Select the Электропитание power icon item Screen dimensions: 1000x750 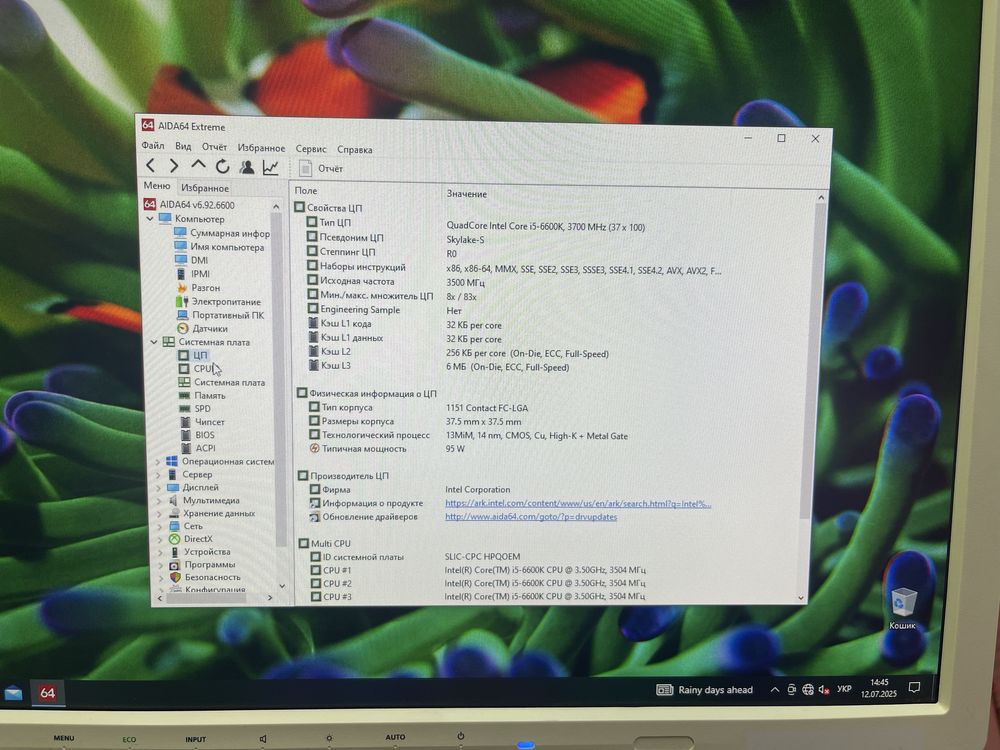point(218,302)
